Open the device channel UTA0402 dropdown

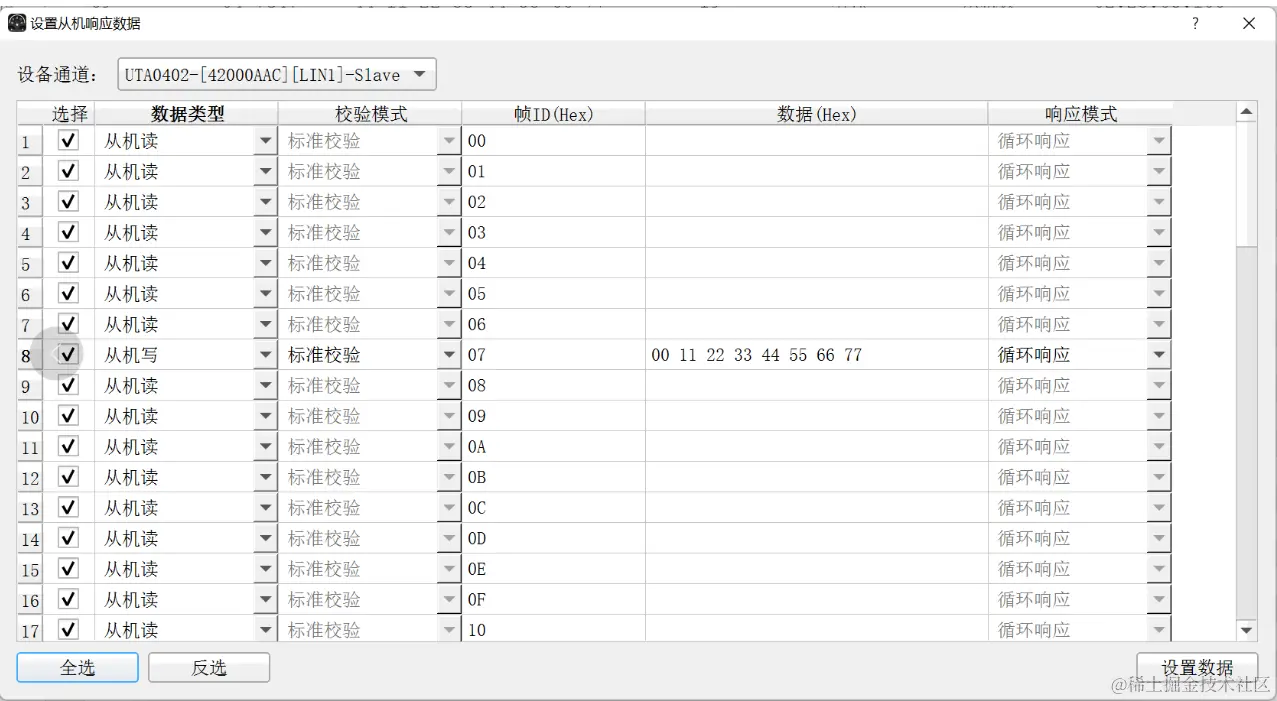[x=277, y=75]
